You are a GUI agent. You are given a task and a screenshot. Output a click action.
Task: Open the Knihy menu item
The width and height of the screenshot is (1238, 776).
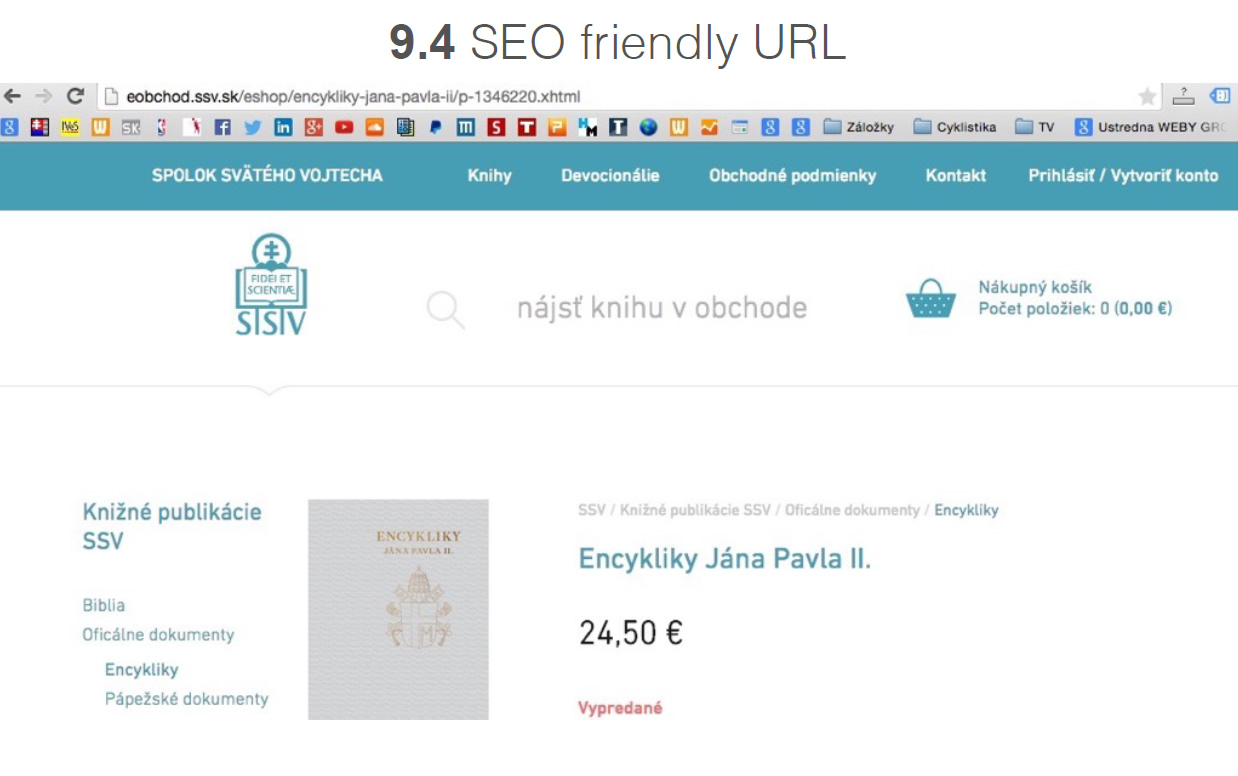489,175
